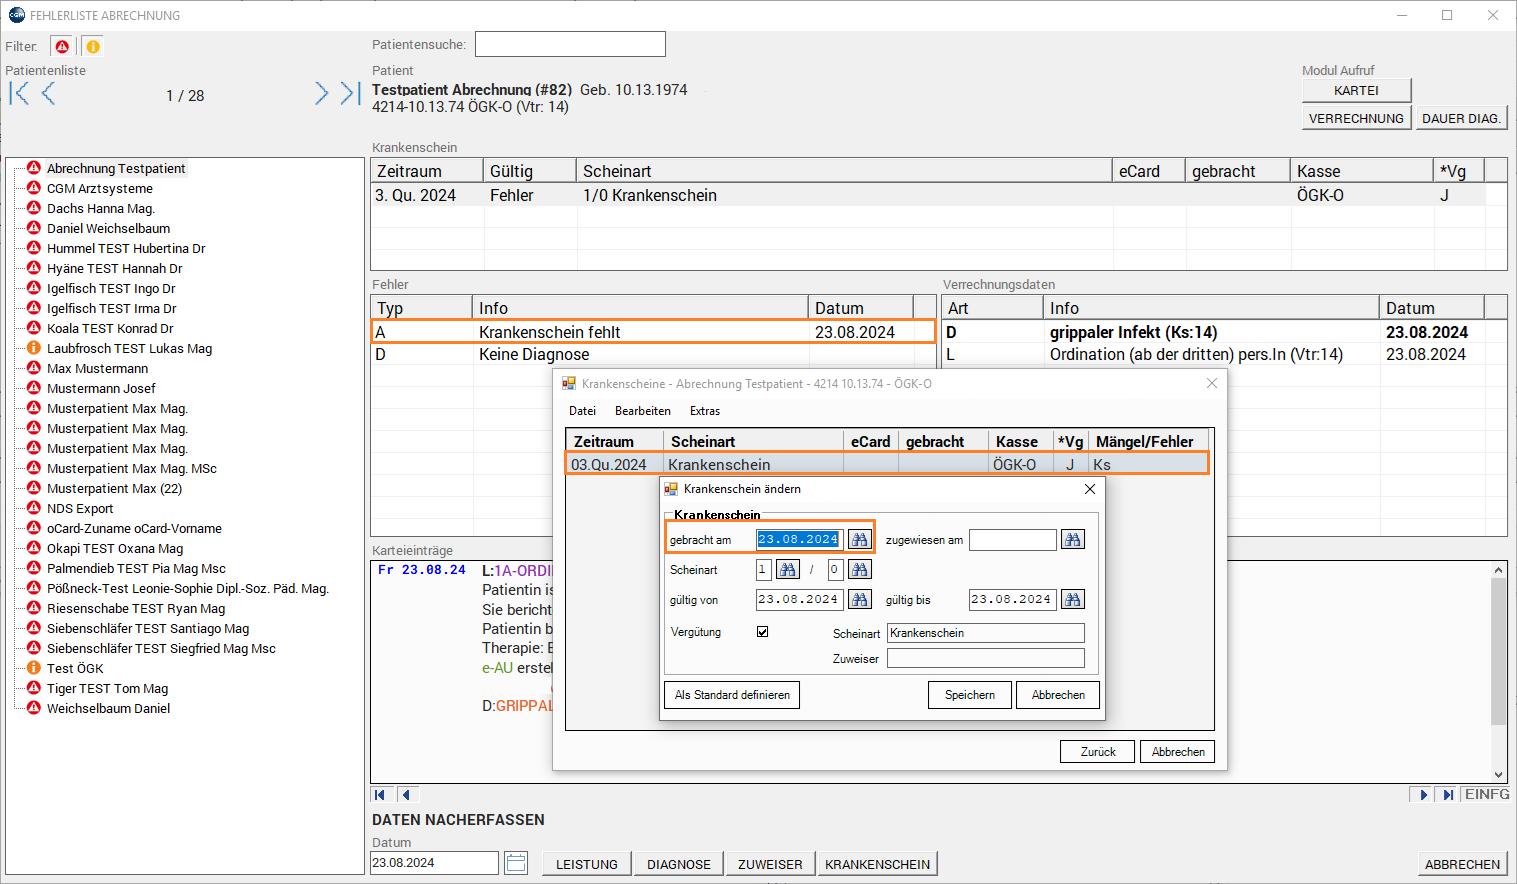Open DAUER DIAG. module
Screen dimensions: 1517x884
tap(1461, 118)
